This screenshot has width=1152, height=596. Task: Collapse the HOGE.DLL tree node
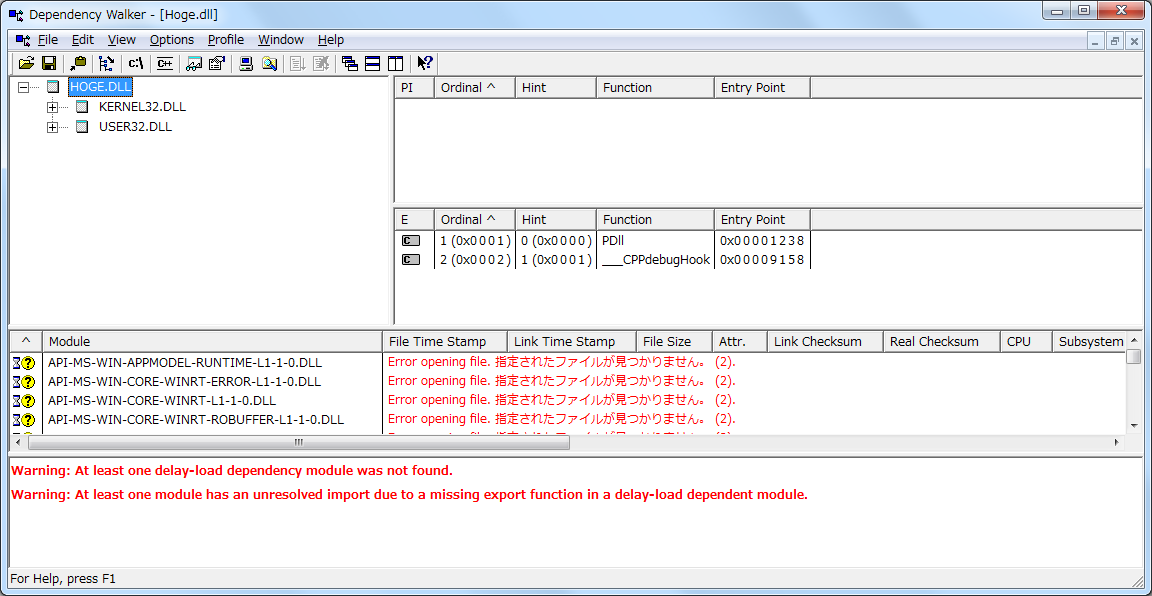coord(23,87)
